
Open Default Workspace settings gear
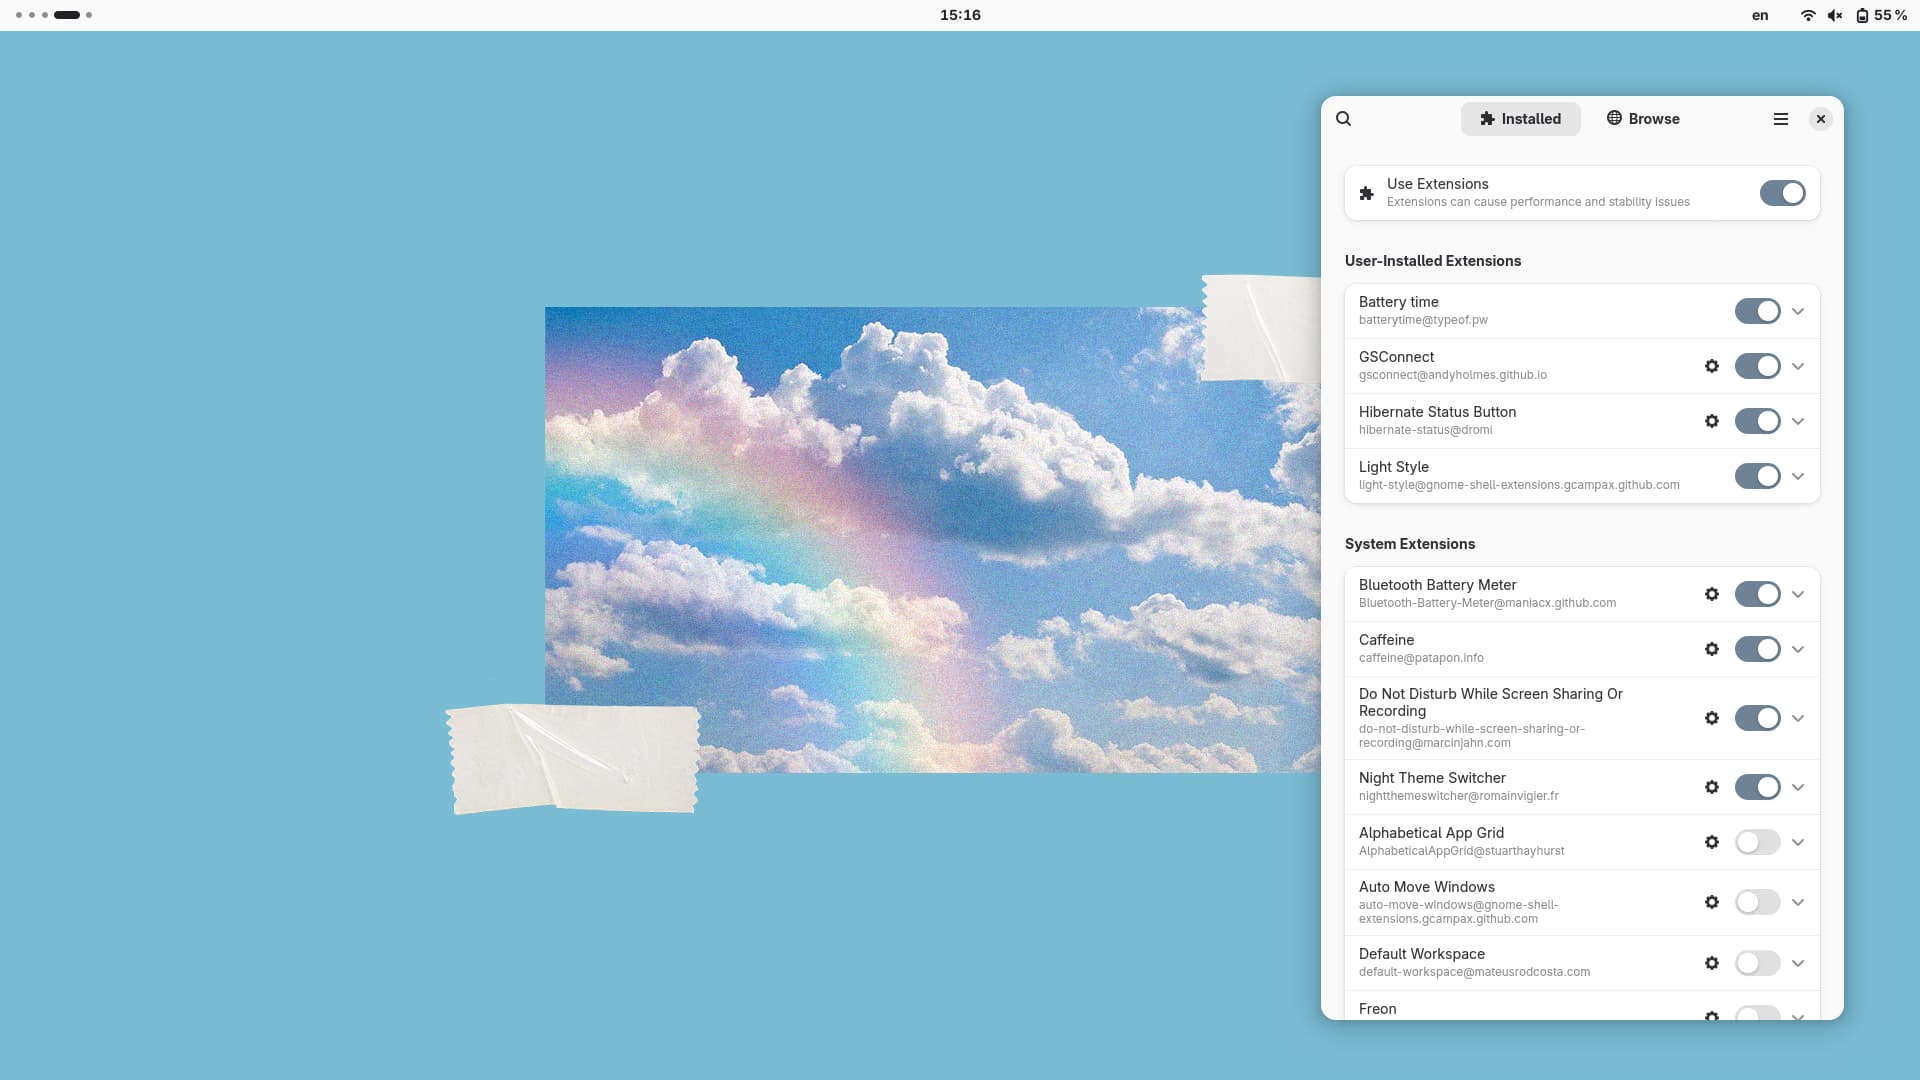pyautogui.click(x=1712, y=963)
